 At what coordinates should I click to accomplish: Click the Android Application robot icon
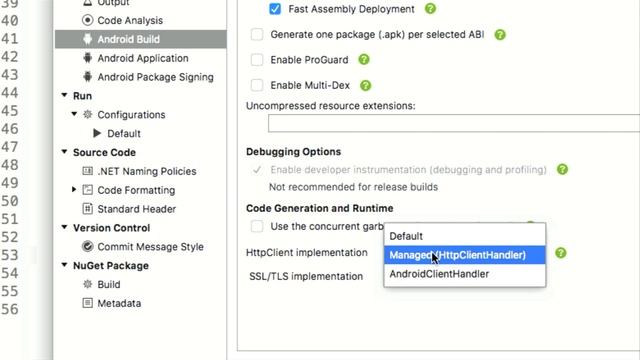tap(87, 58)
